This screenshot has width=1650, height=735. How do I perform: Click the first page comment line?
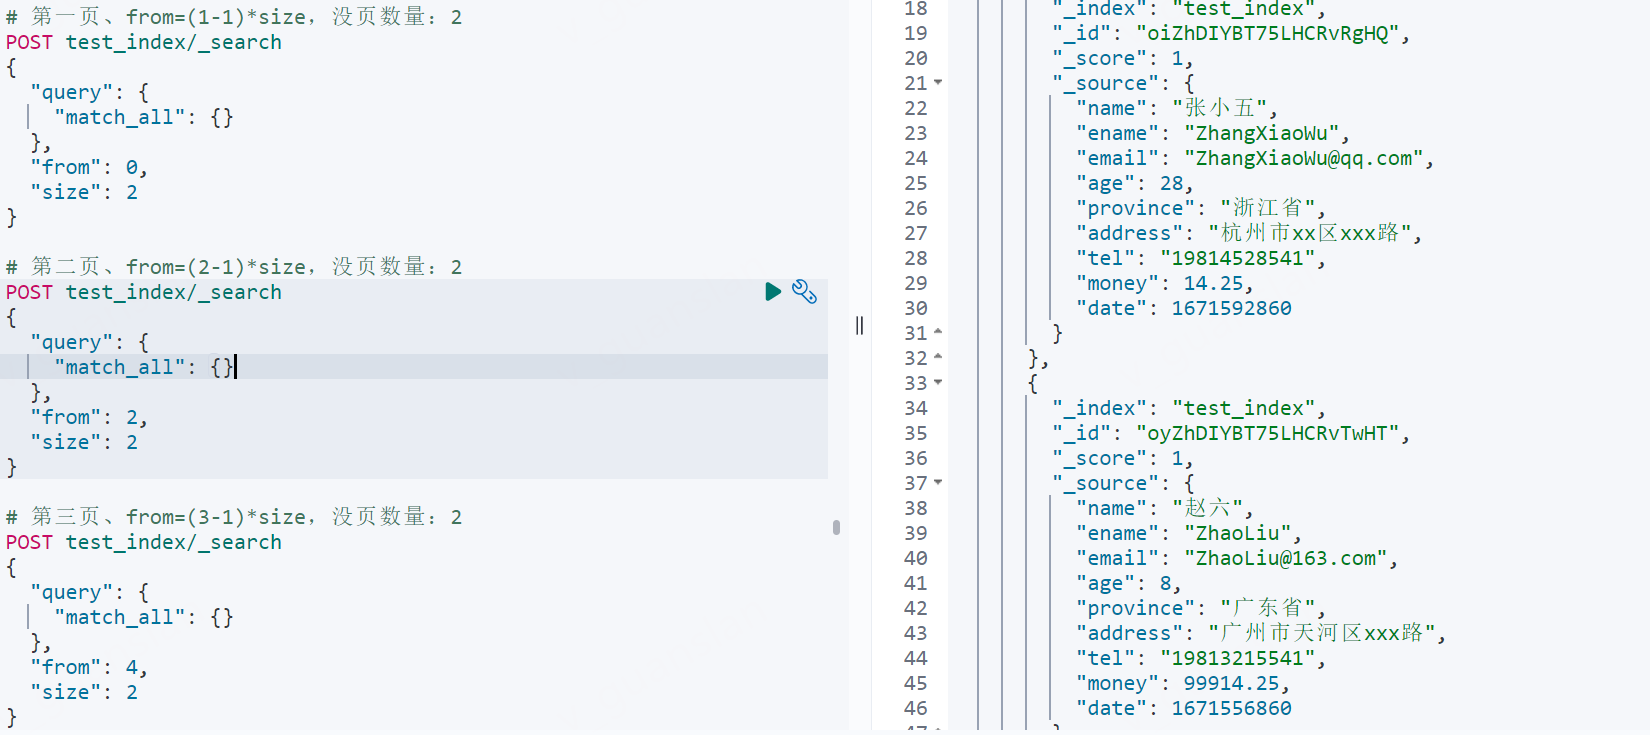[x=234, y=17]
